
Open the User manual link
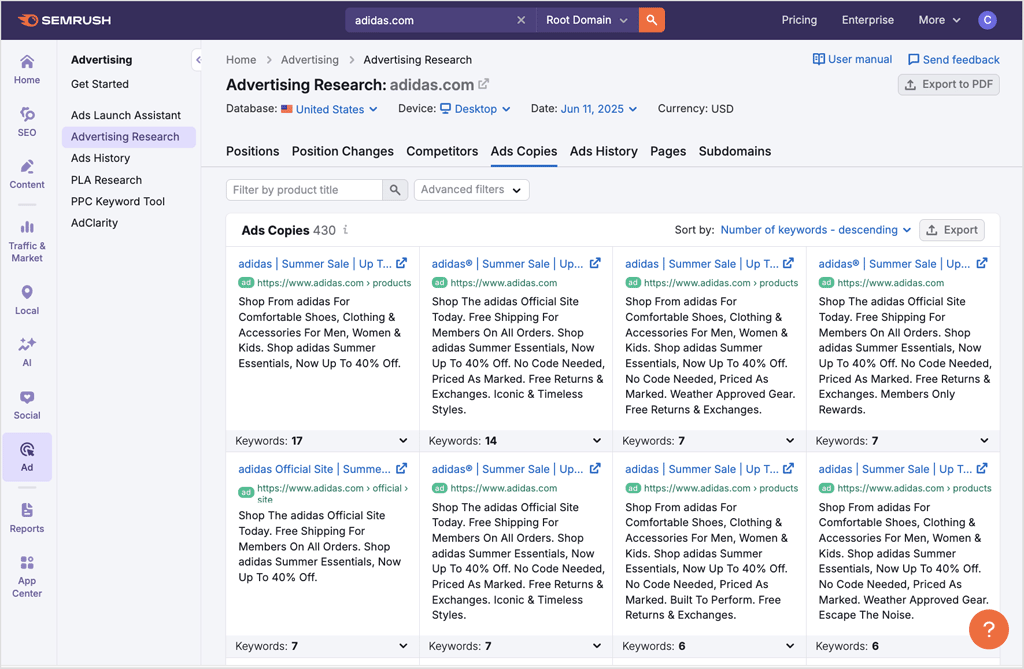coord(852,59)
